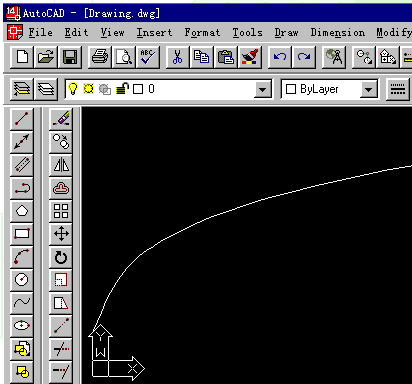Open the File menu
The width and height of the screenshot is (412, 384).
pyautogui.click(x=40, y=32)
